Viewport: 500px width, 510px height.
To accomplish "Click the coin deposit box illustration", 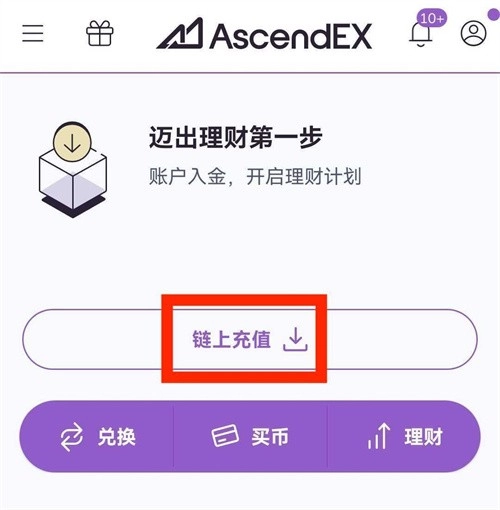I will tap(73, 169).
